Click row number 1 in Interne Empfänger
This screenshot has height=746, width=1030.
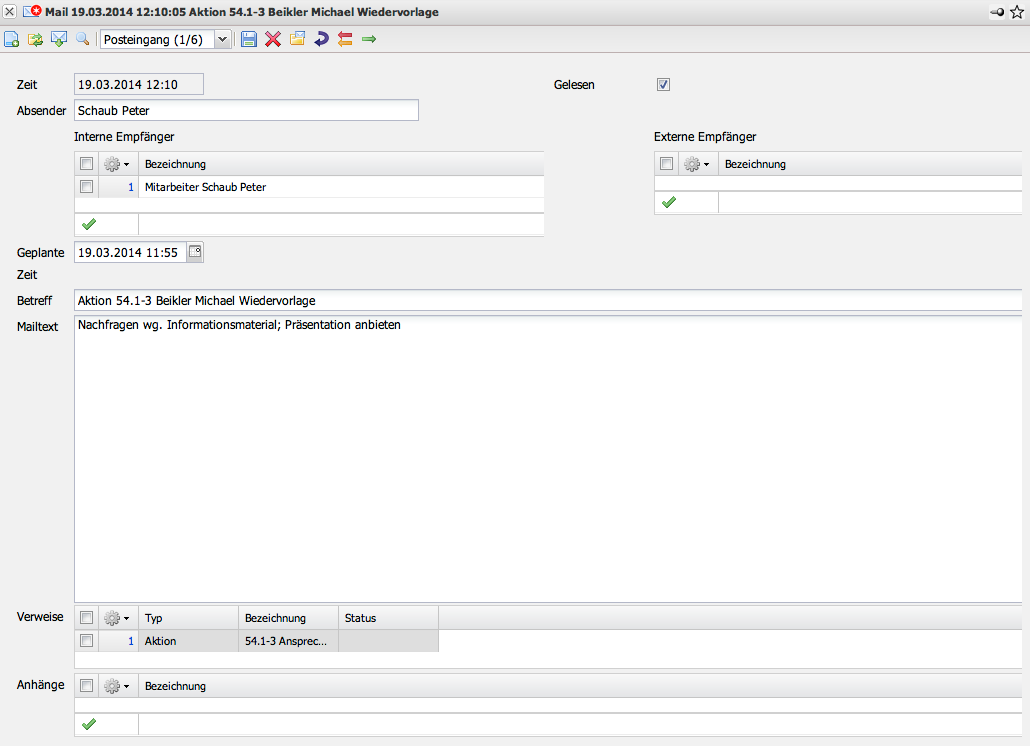coord(131,187)
